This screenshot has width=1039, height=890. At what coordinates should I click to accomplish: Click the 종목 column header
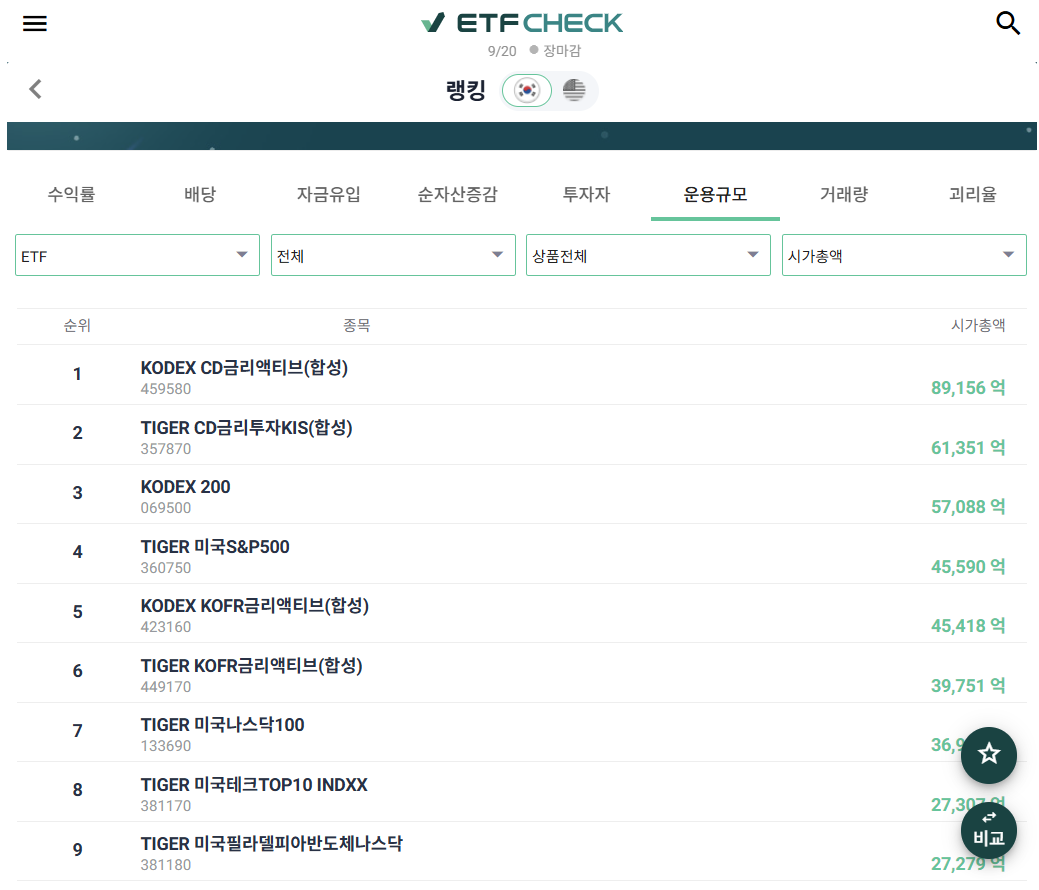pos(356,325)
